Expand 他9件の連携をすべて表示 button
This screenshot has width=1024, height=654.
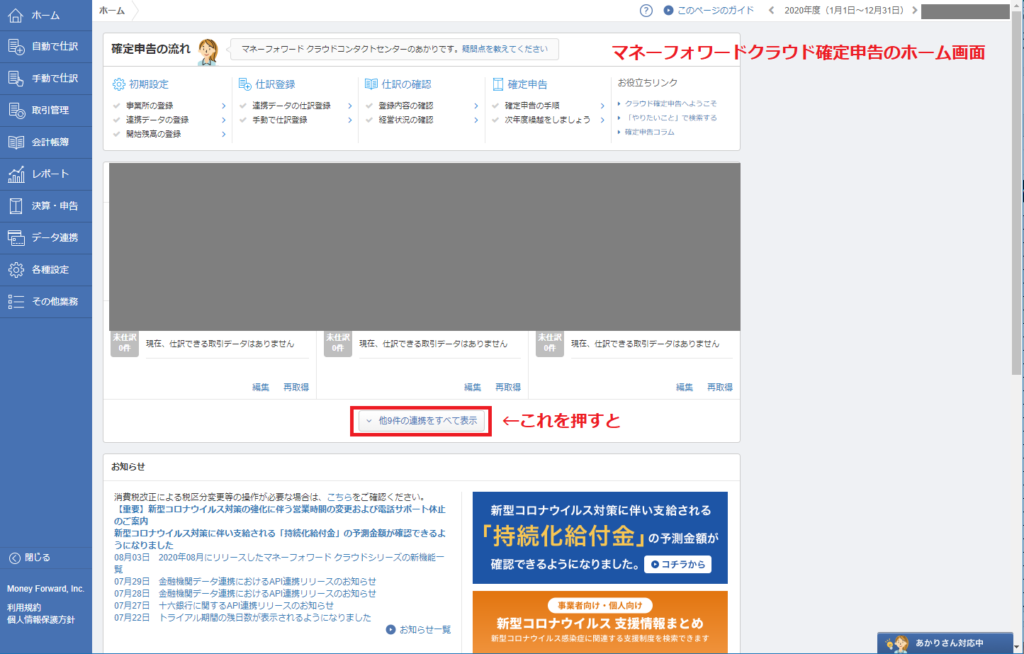pyautogui.click(x=421, y=421)
